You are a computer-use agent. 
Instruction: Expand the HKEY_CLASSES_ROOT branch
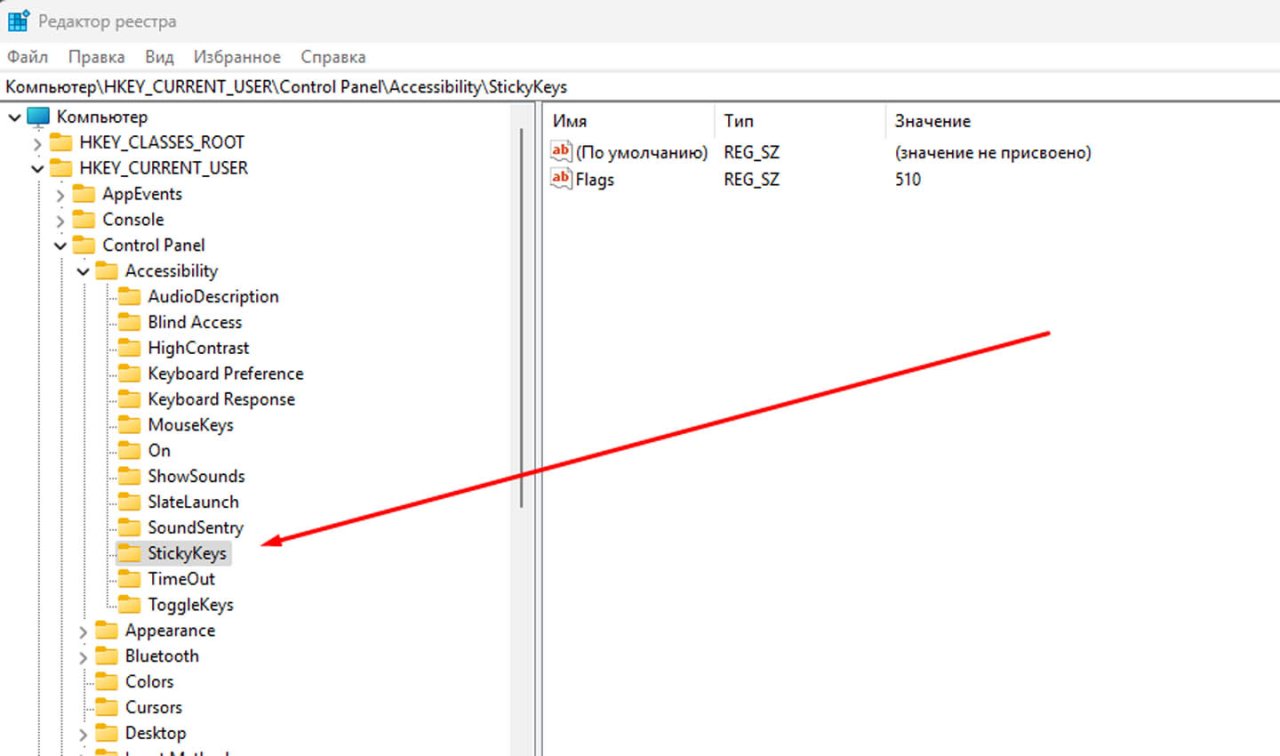pos(38,143)
